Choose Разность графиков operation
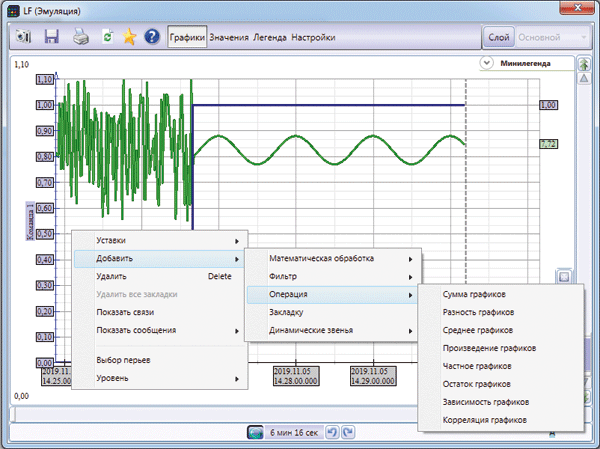Image resolution: width=600 pixels, height=449 pixels. tap(501, 312)
